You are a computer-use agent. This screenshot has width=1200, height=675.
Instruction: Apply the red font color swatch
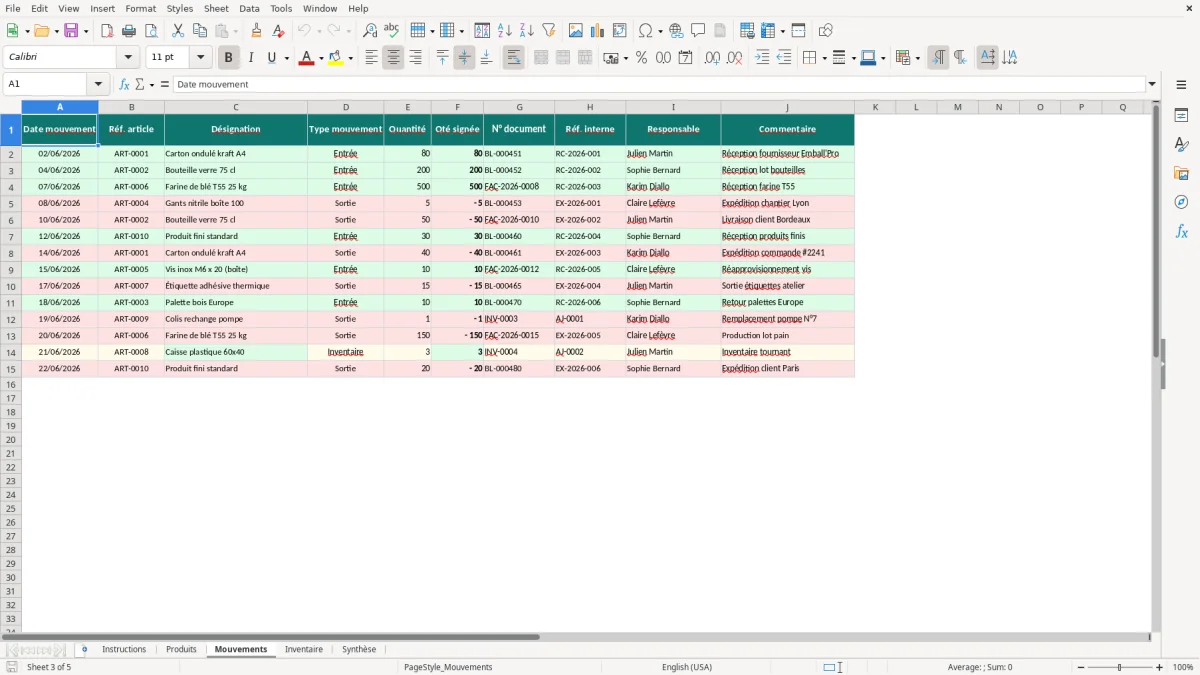point(307,58)
